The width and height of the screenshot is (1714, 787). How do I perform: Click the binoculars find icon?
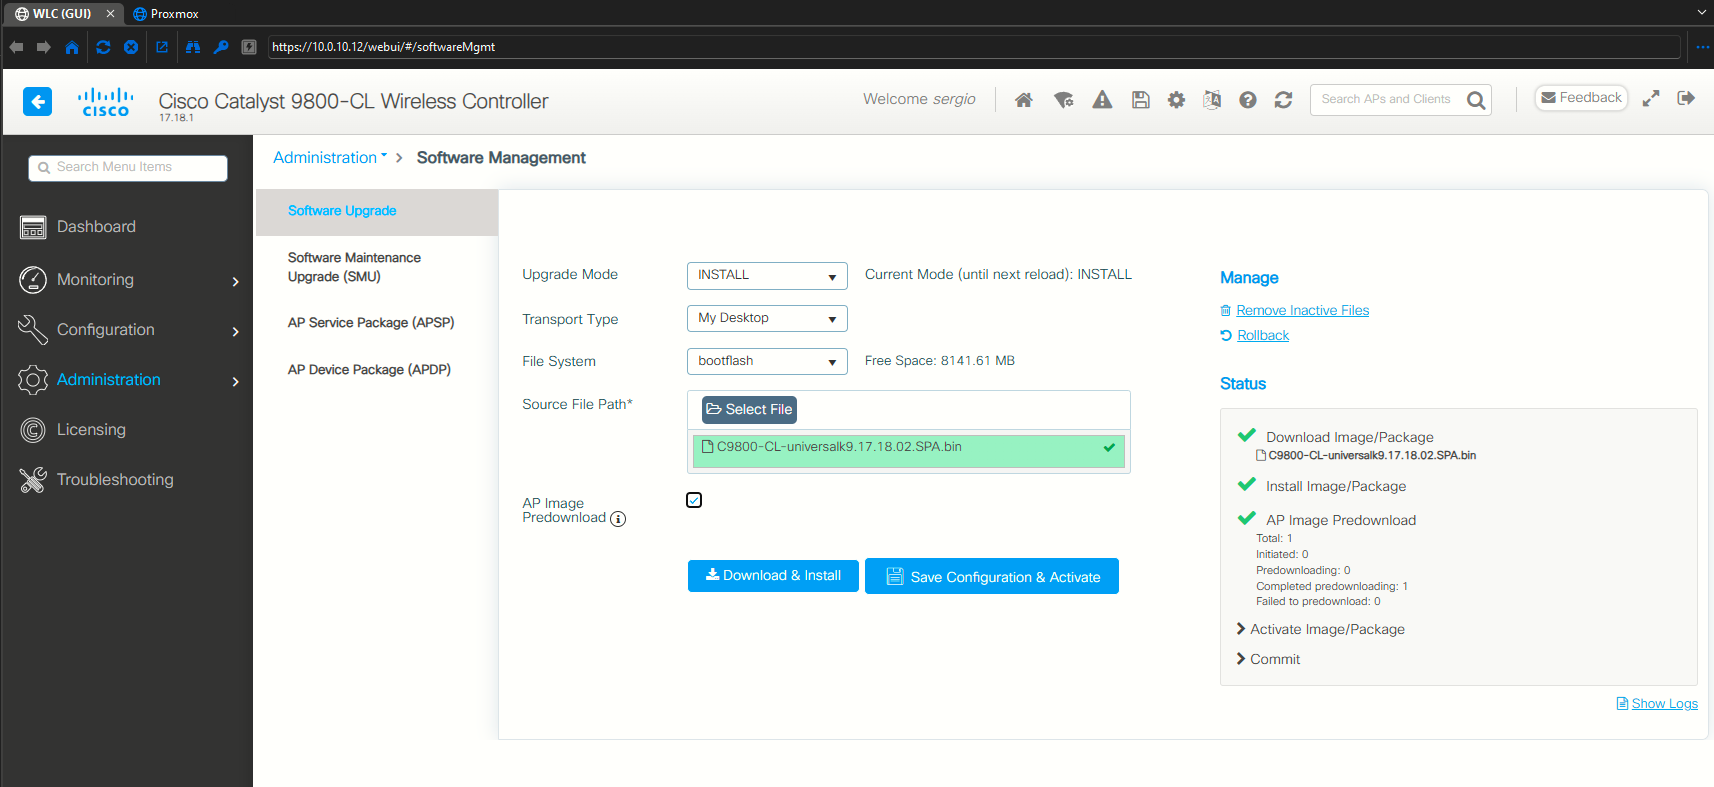(193, 47)
